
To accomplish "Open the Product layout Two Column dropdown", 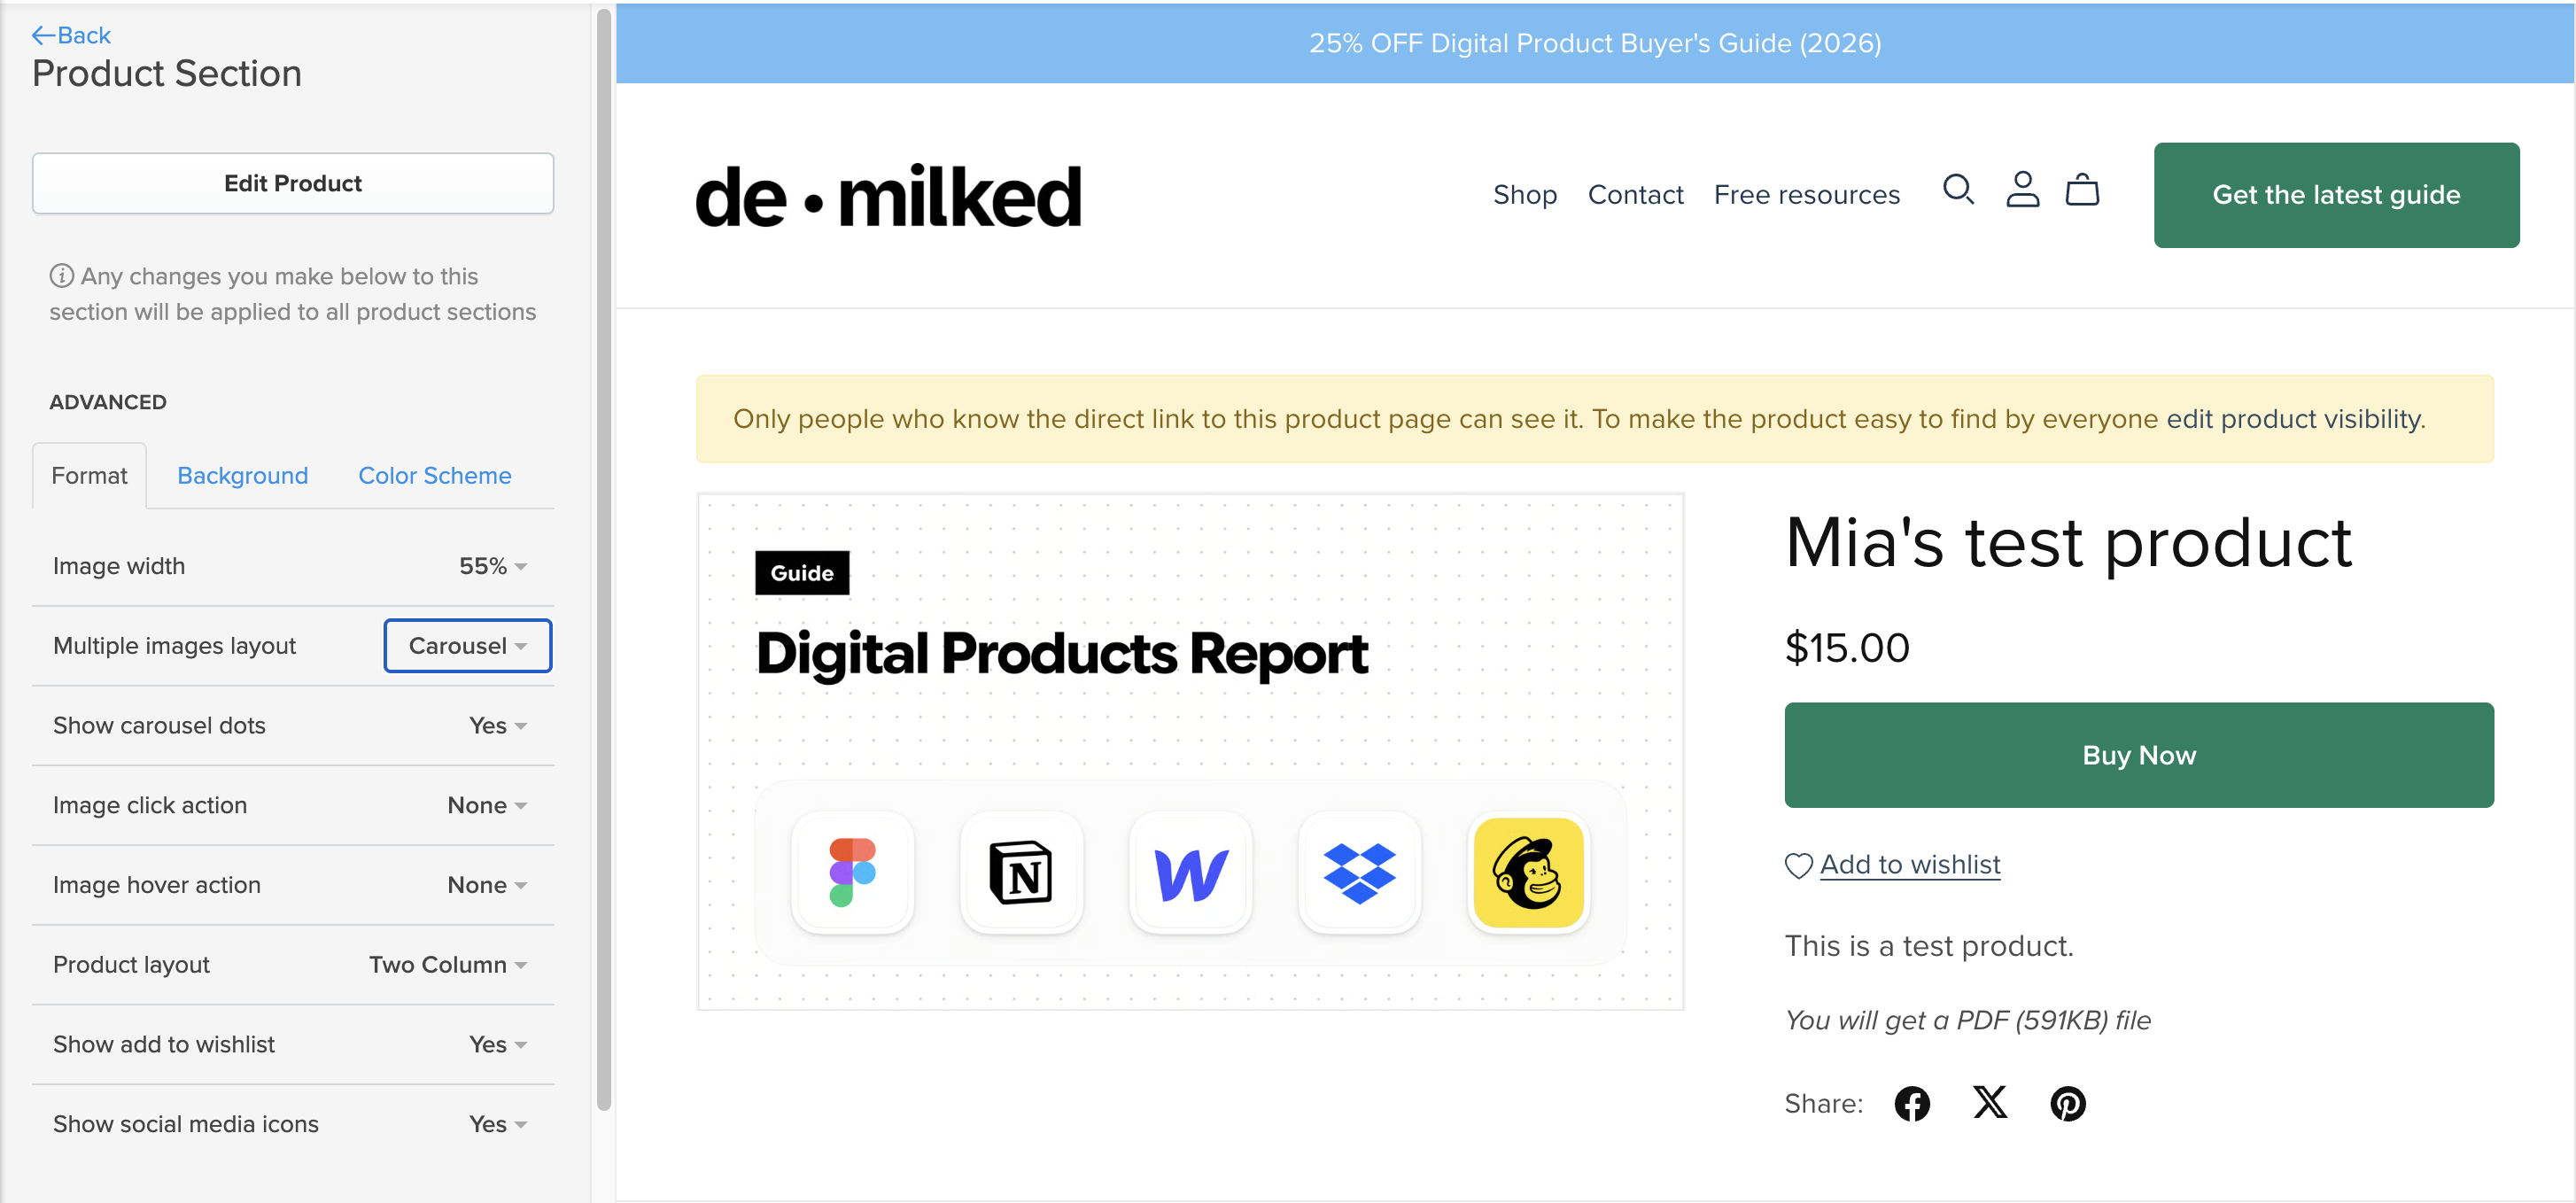I will tap(448, 965).
